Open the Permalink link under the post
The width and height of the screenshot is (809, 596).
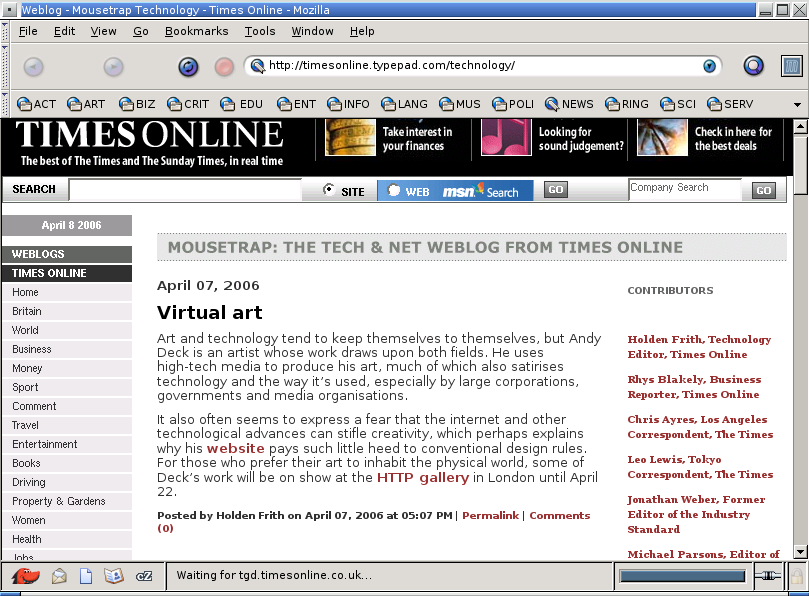tap(490, 516)
